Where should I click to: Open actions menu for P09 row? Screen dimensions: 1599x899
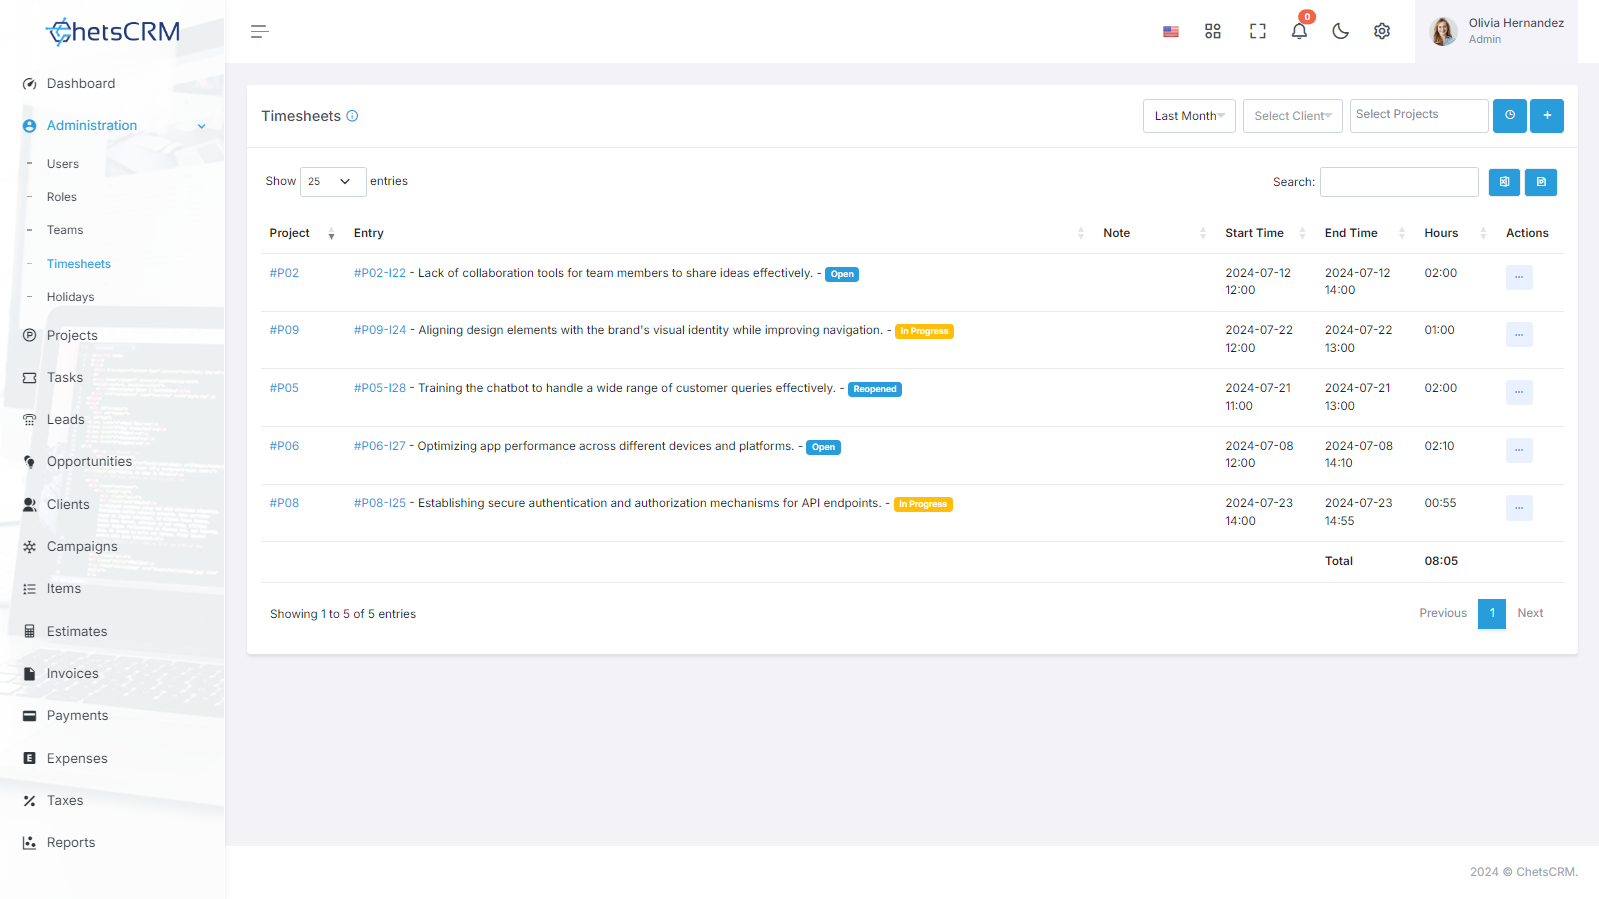point(1519,335)
